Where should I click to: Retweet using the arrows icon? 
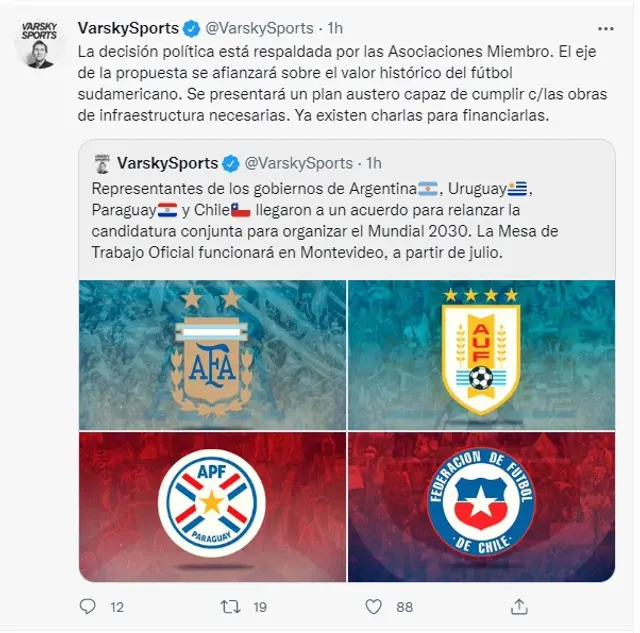(231, 607)
